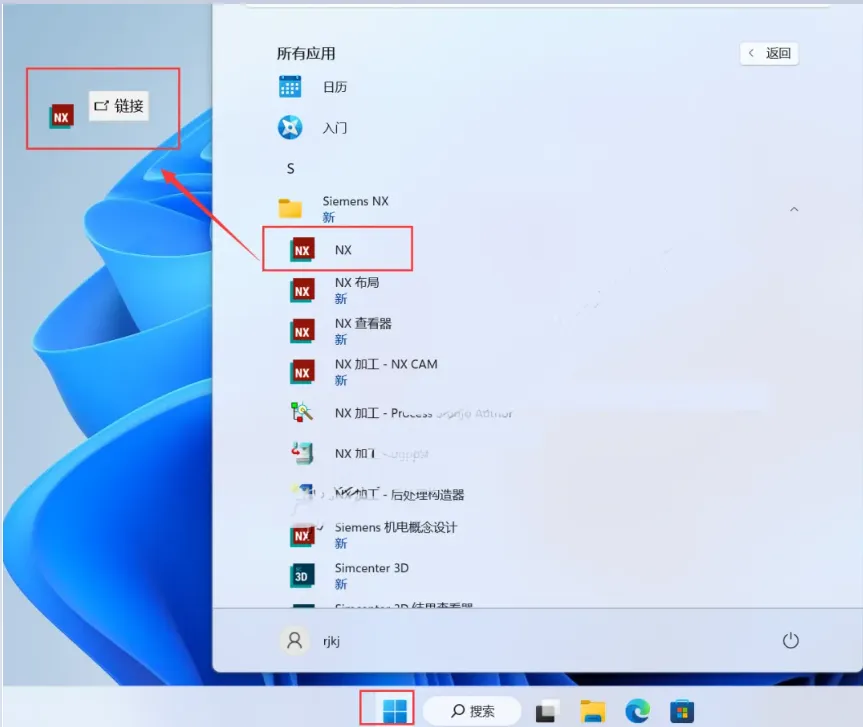The height and width of the screenshot is (727, 863).
Task: Click the rjkj username text
Action: [x=331, y=641]
